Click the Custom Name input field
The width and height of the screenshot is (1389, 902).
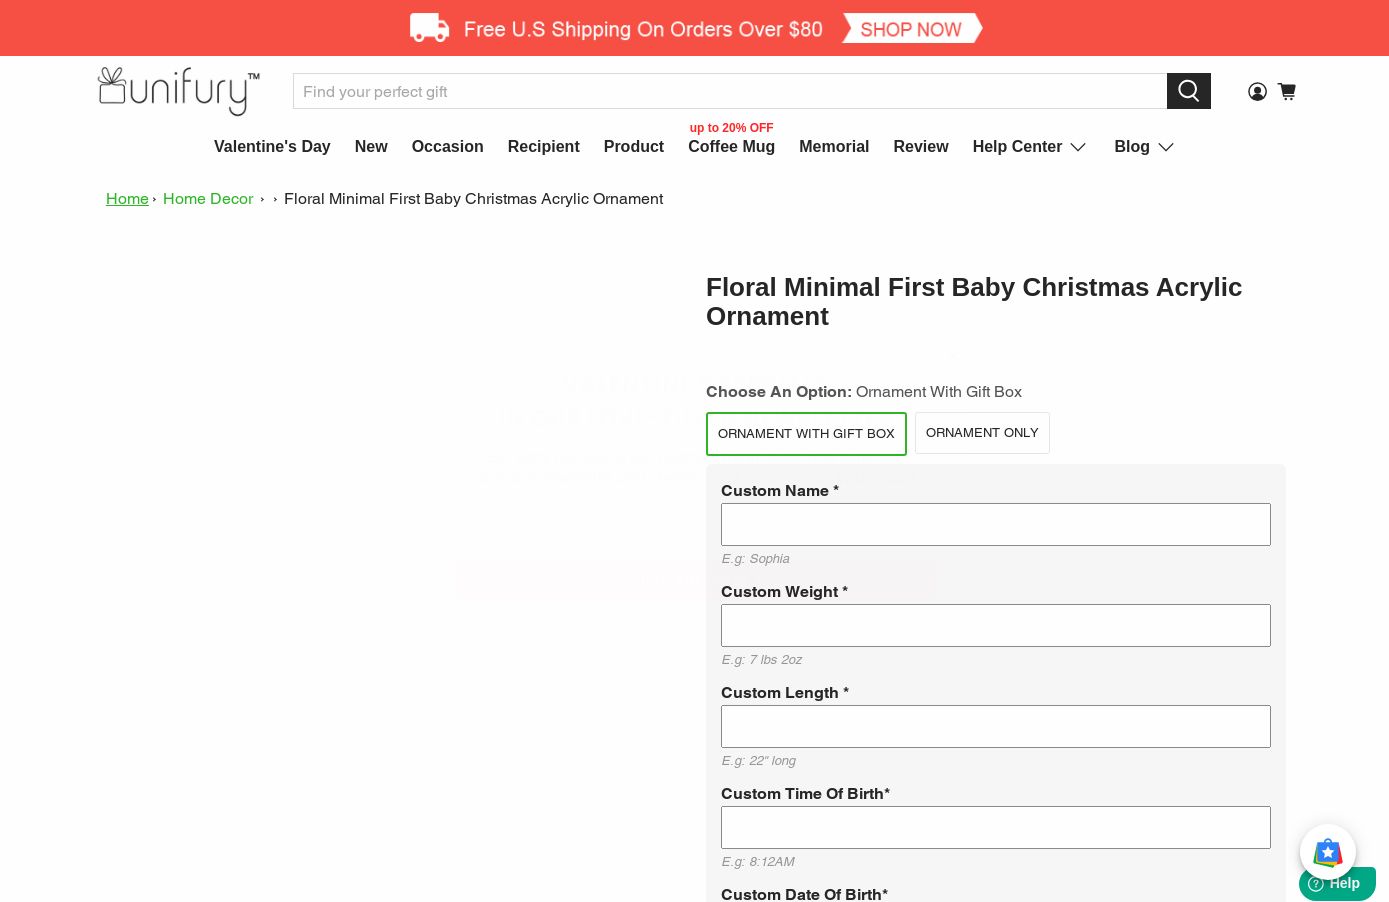[x=995, y=525]
